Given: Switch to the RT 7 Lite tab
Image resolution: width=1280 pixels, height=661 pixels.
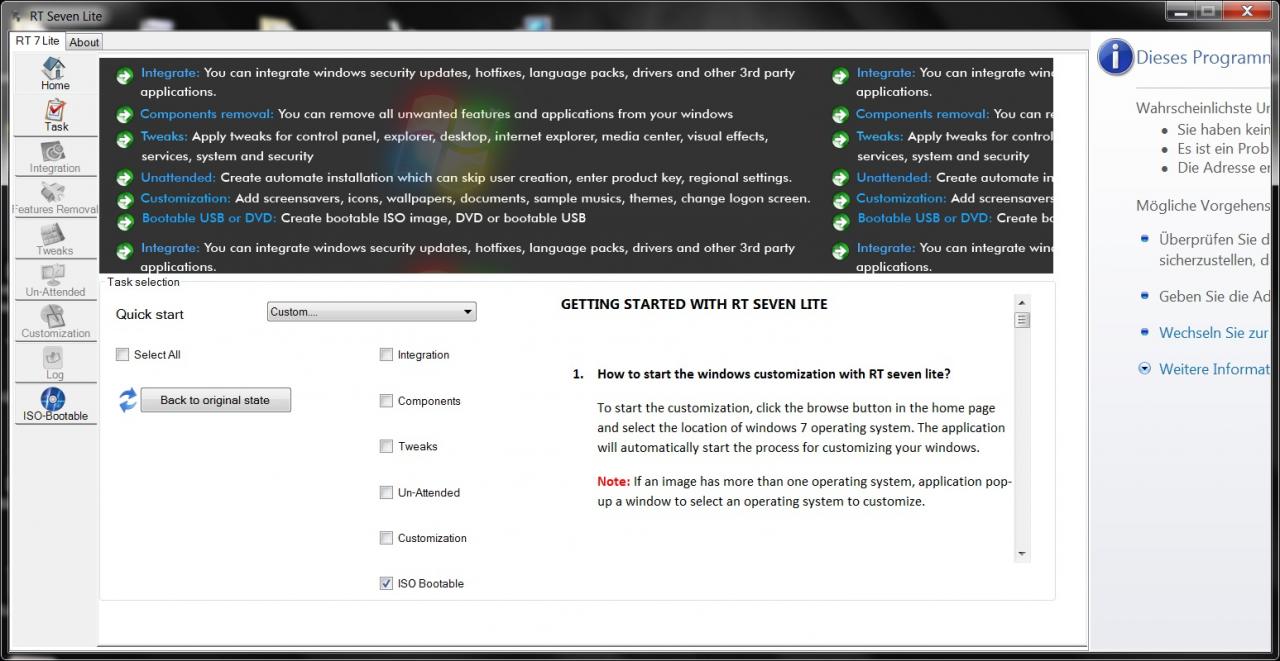Looking at the screenshot, I should point(37,41).
